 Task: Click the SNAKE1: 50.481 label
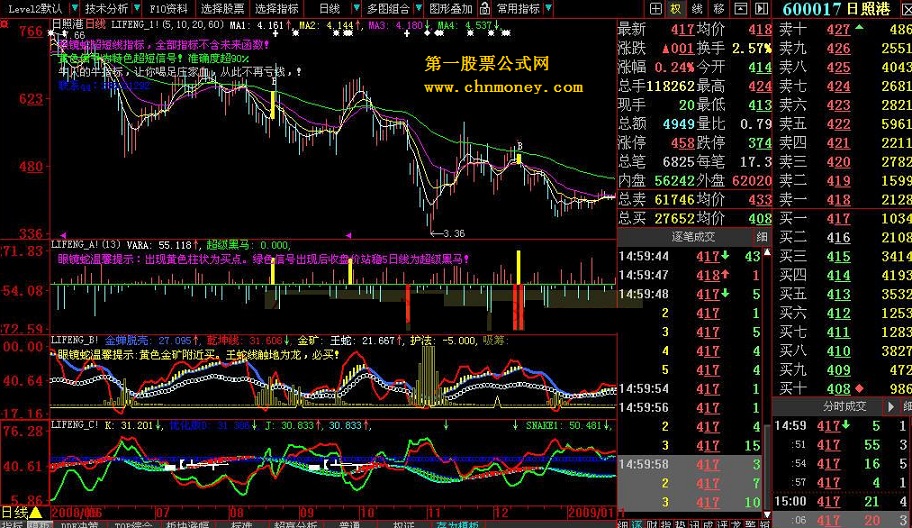pyautogui.click(x=565, y=426)
